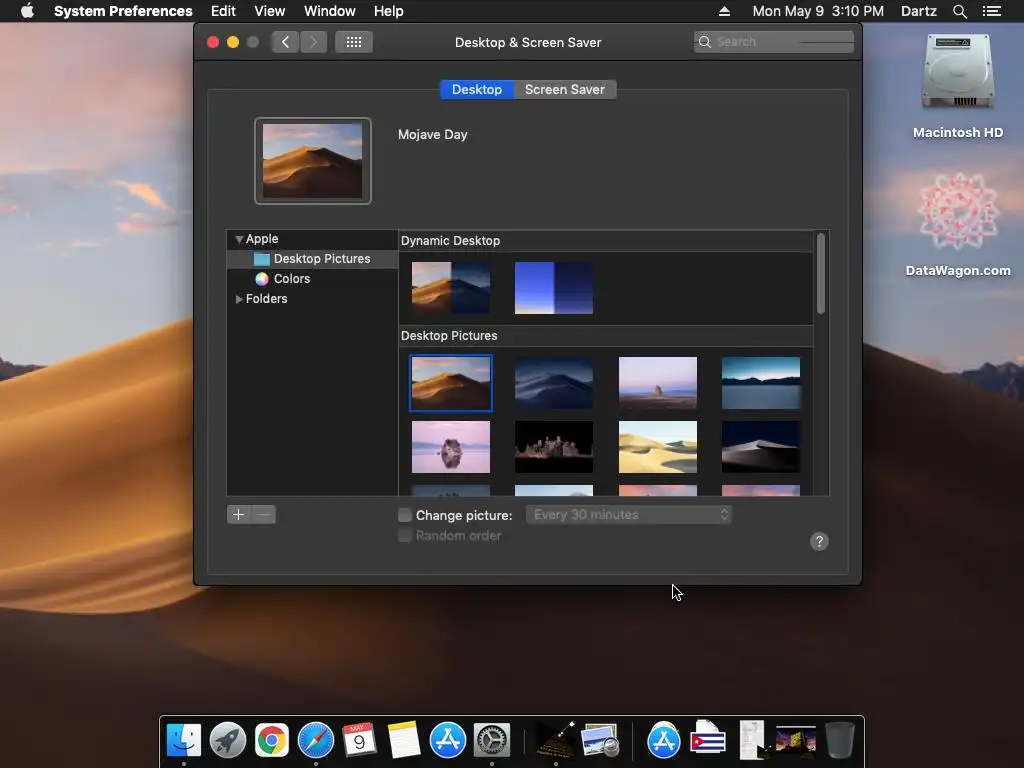The image size is (1024, 768).
Task: Toggle the Random order checkbox
Action: [x=405, y=536]
